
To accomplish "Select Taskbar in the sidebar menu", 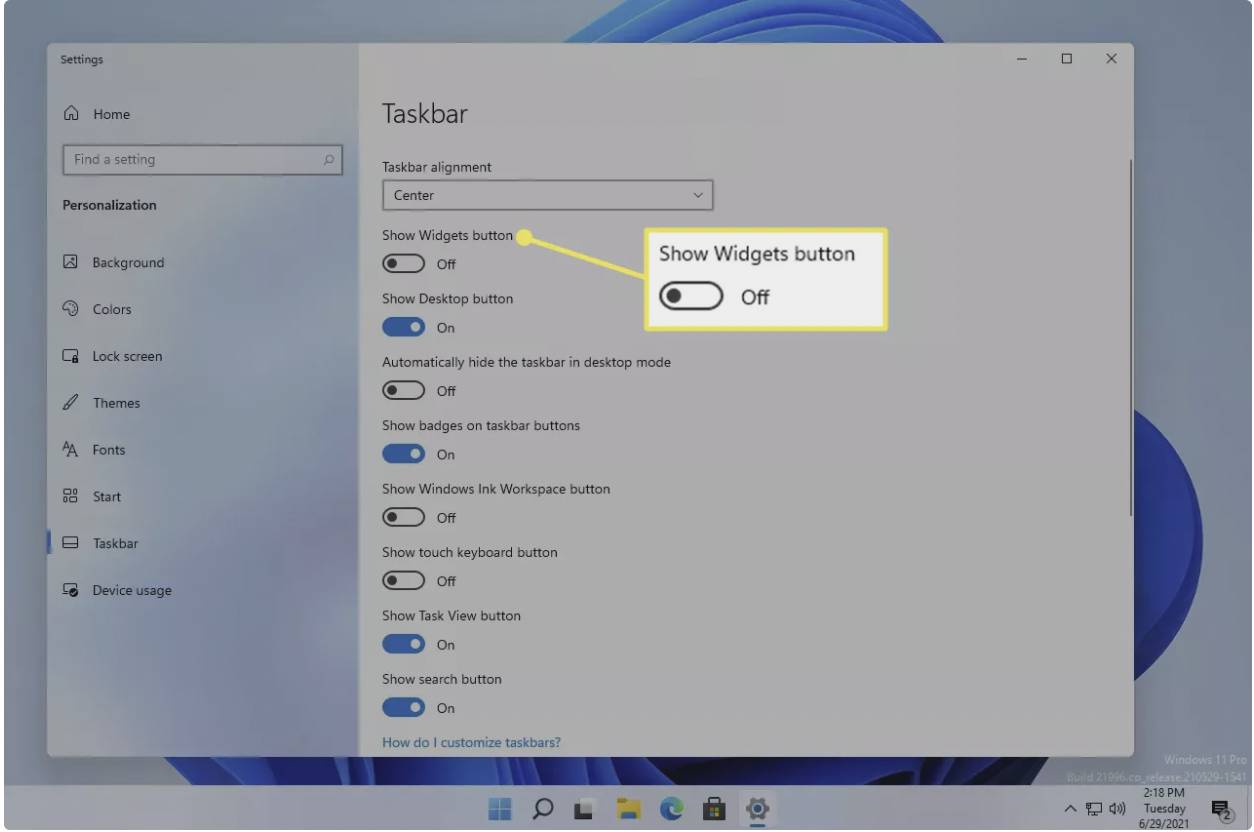I will 115,543.
